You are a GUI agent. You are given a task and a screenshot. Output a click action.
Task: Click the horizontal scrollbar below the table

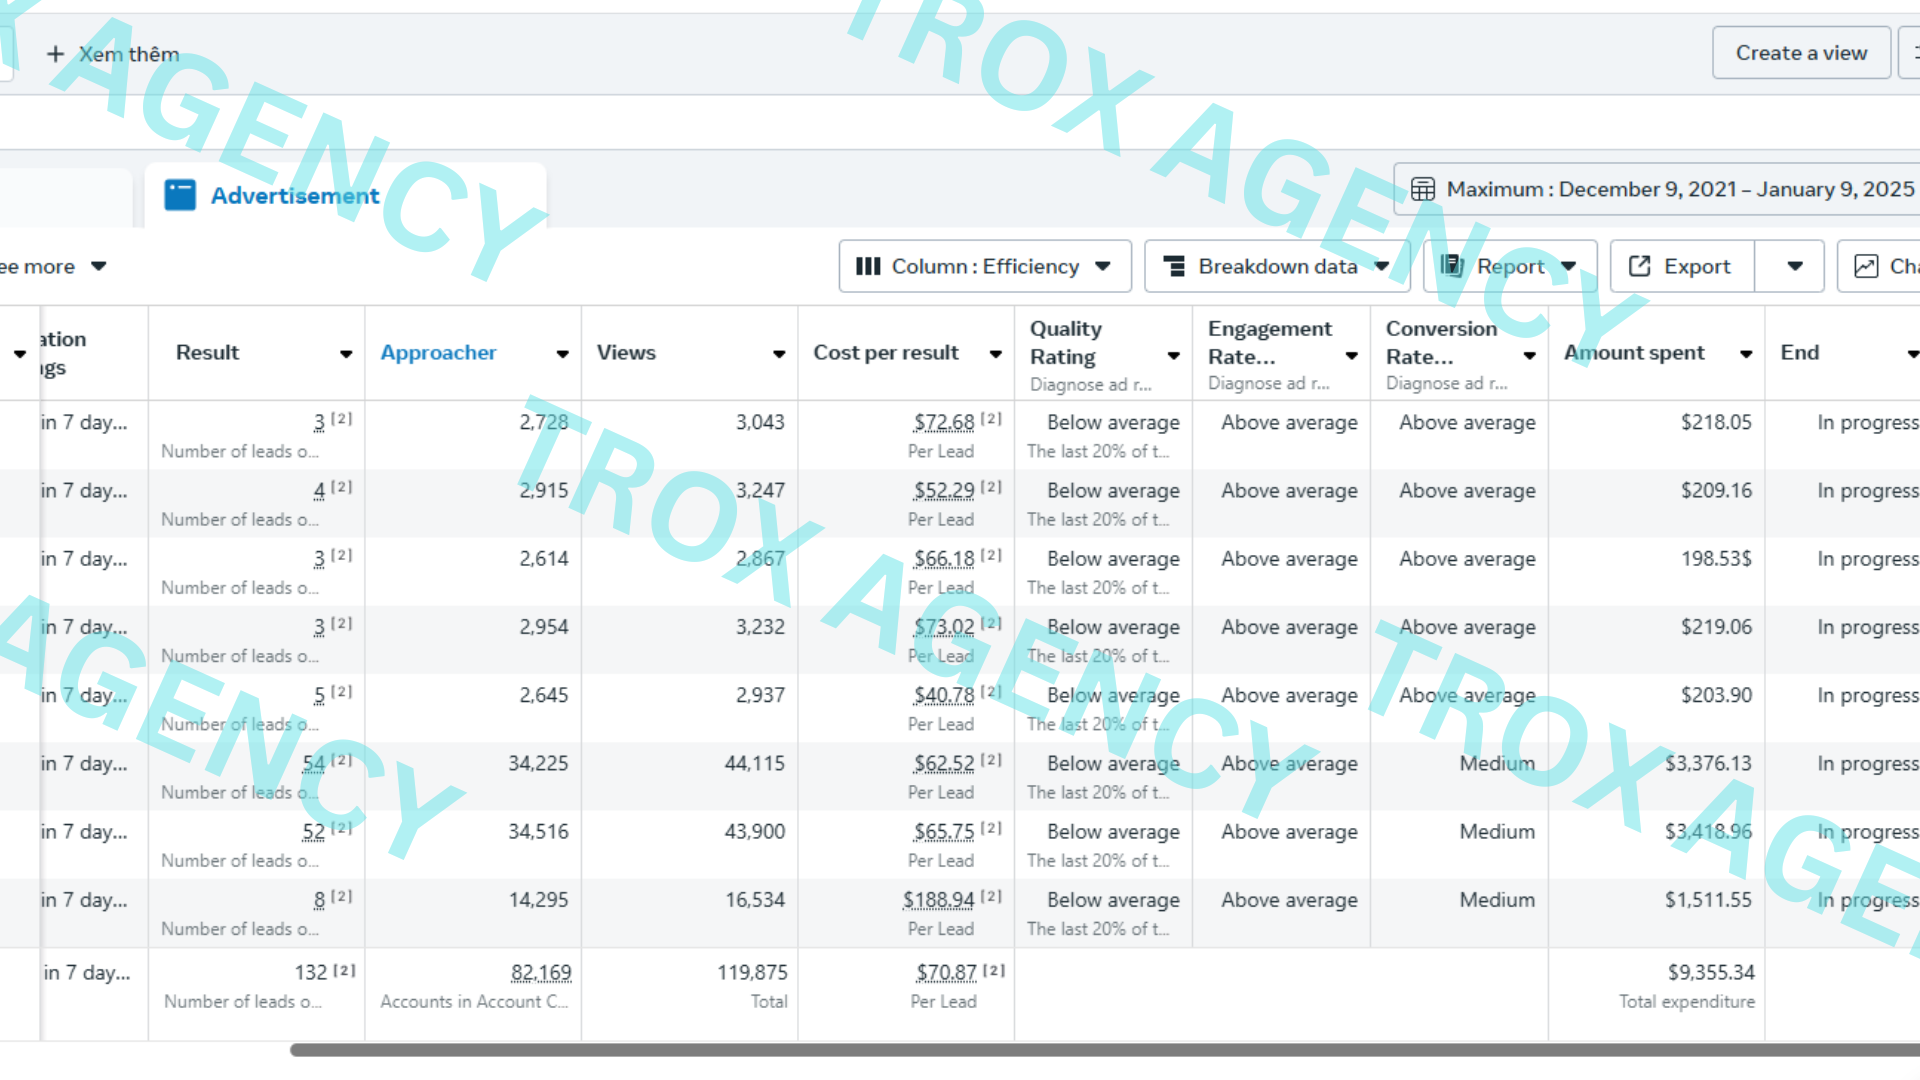(x=1105, y=1050)
